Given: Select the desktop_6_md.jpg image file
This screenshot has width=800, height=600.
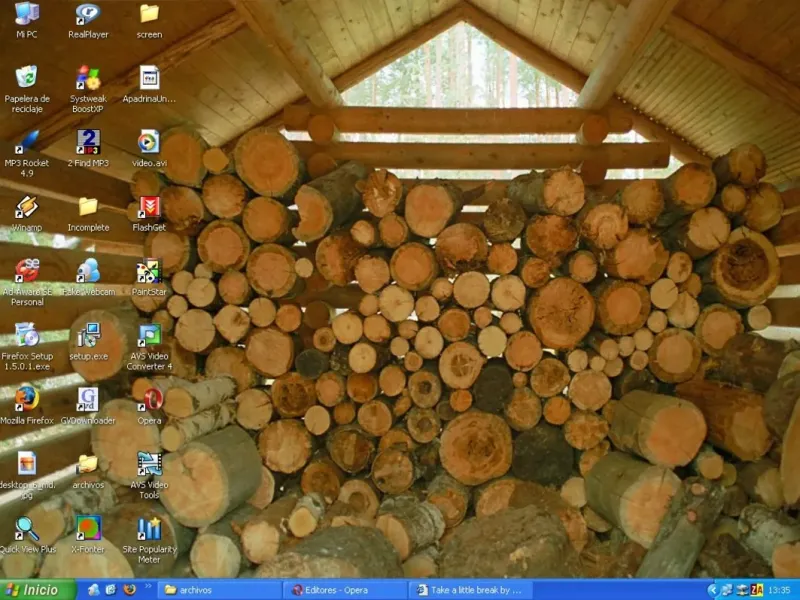Looking at the screenshot, I should (27, 475).
